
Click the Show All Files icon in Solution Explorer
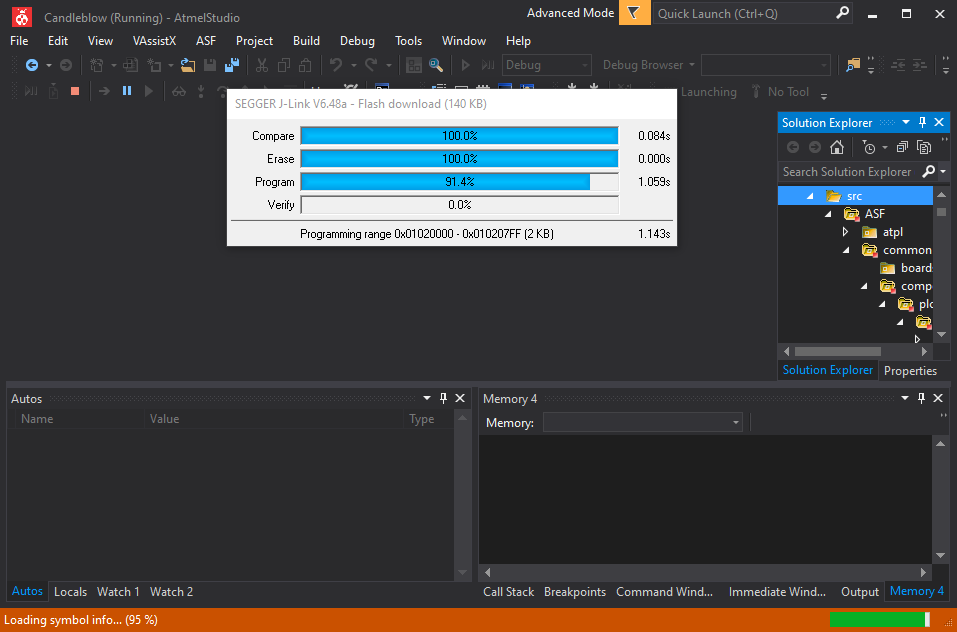tap(924, 147)
